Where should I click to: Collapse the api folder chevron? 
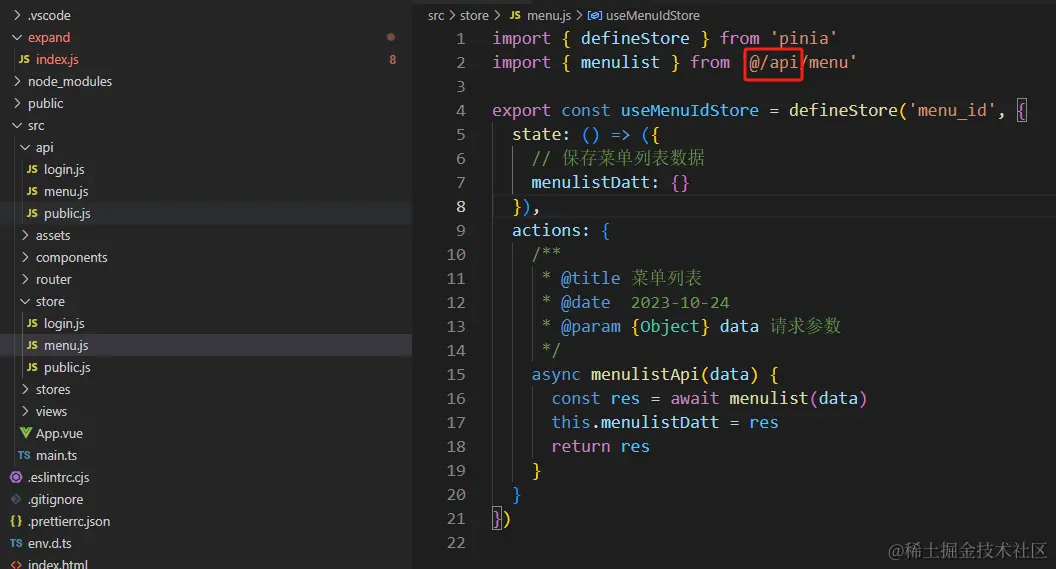(25, 147)
